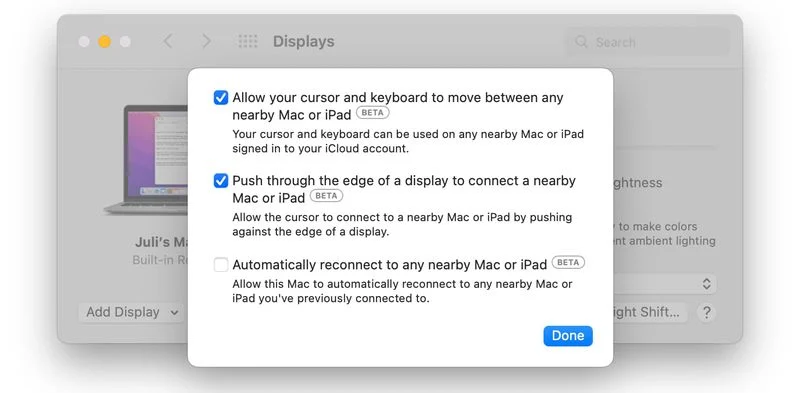Uncheck Push through the edge of display
The height and width of the screenshot is (393, 800).
[x=221, y=181]
